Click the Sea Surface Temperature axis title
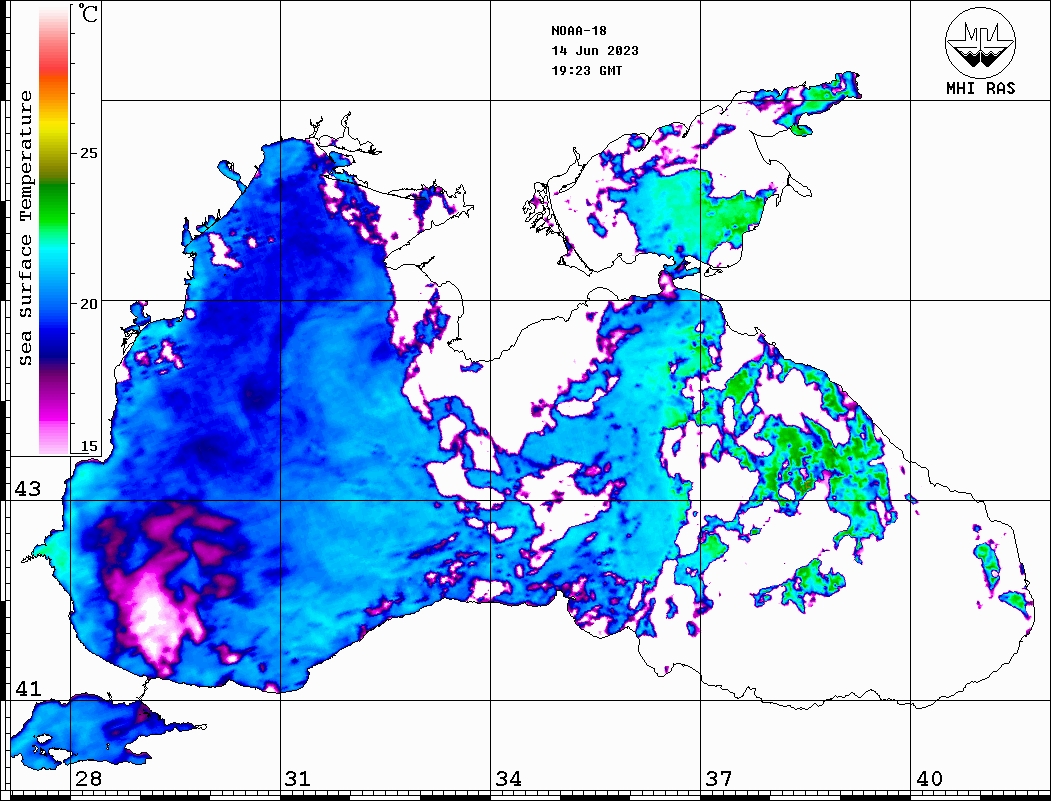 pyautogui.click(x=25, y=228)
